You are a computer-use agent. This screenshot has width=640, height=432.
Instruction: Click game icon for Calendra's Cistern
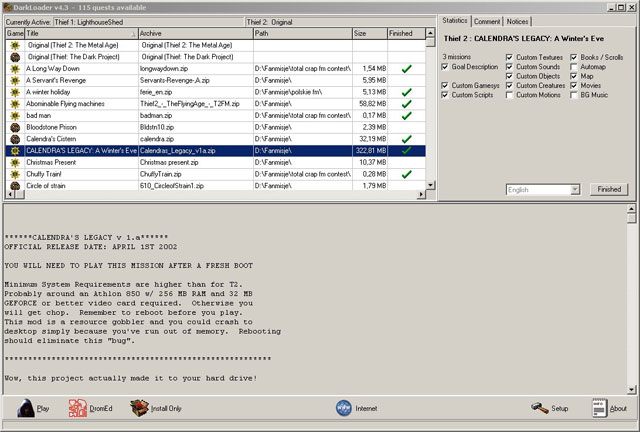15,139
